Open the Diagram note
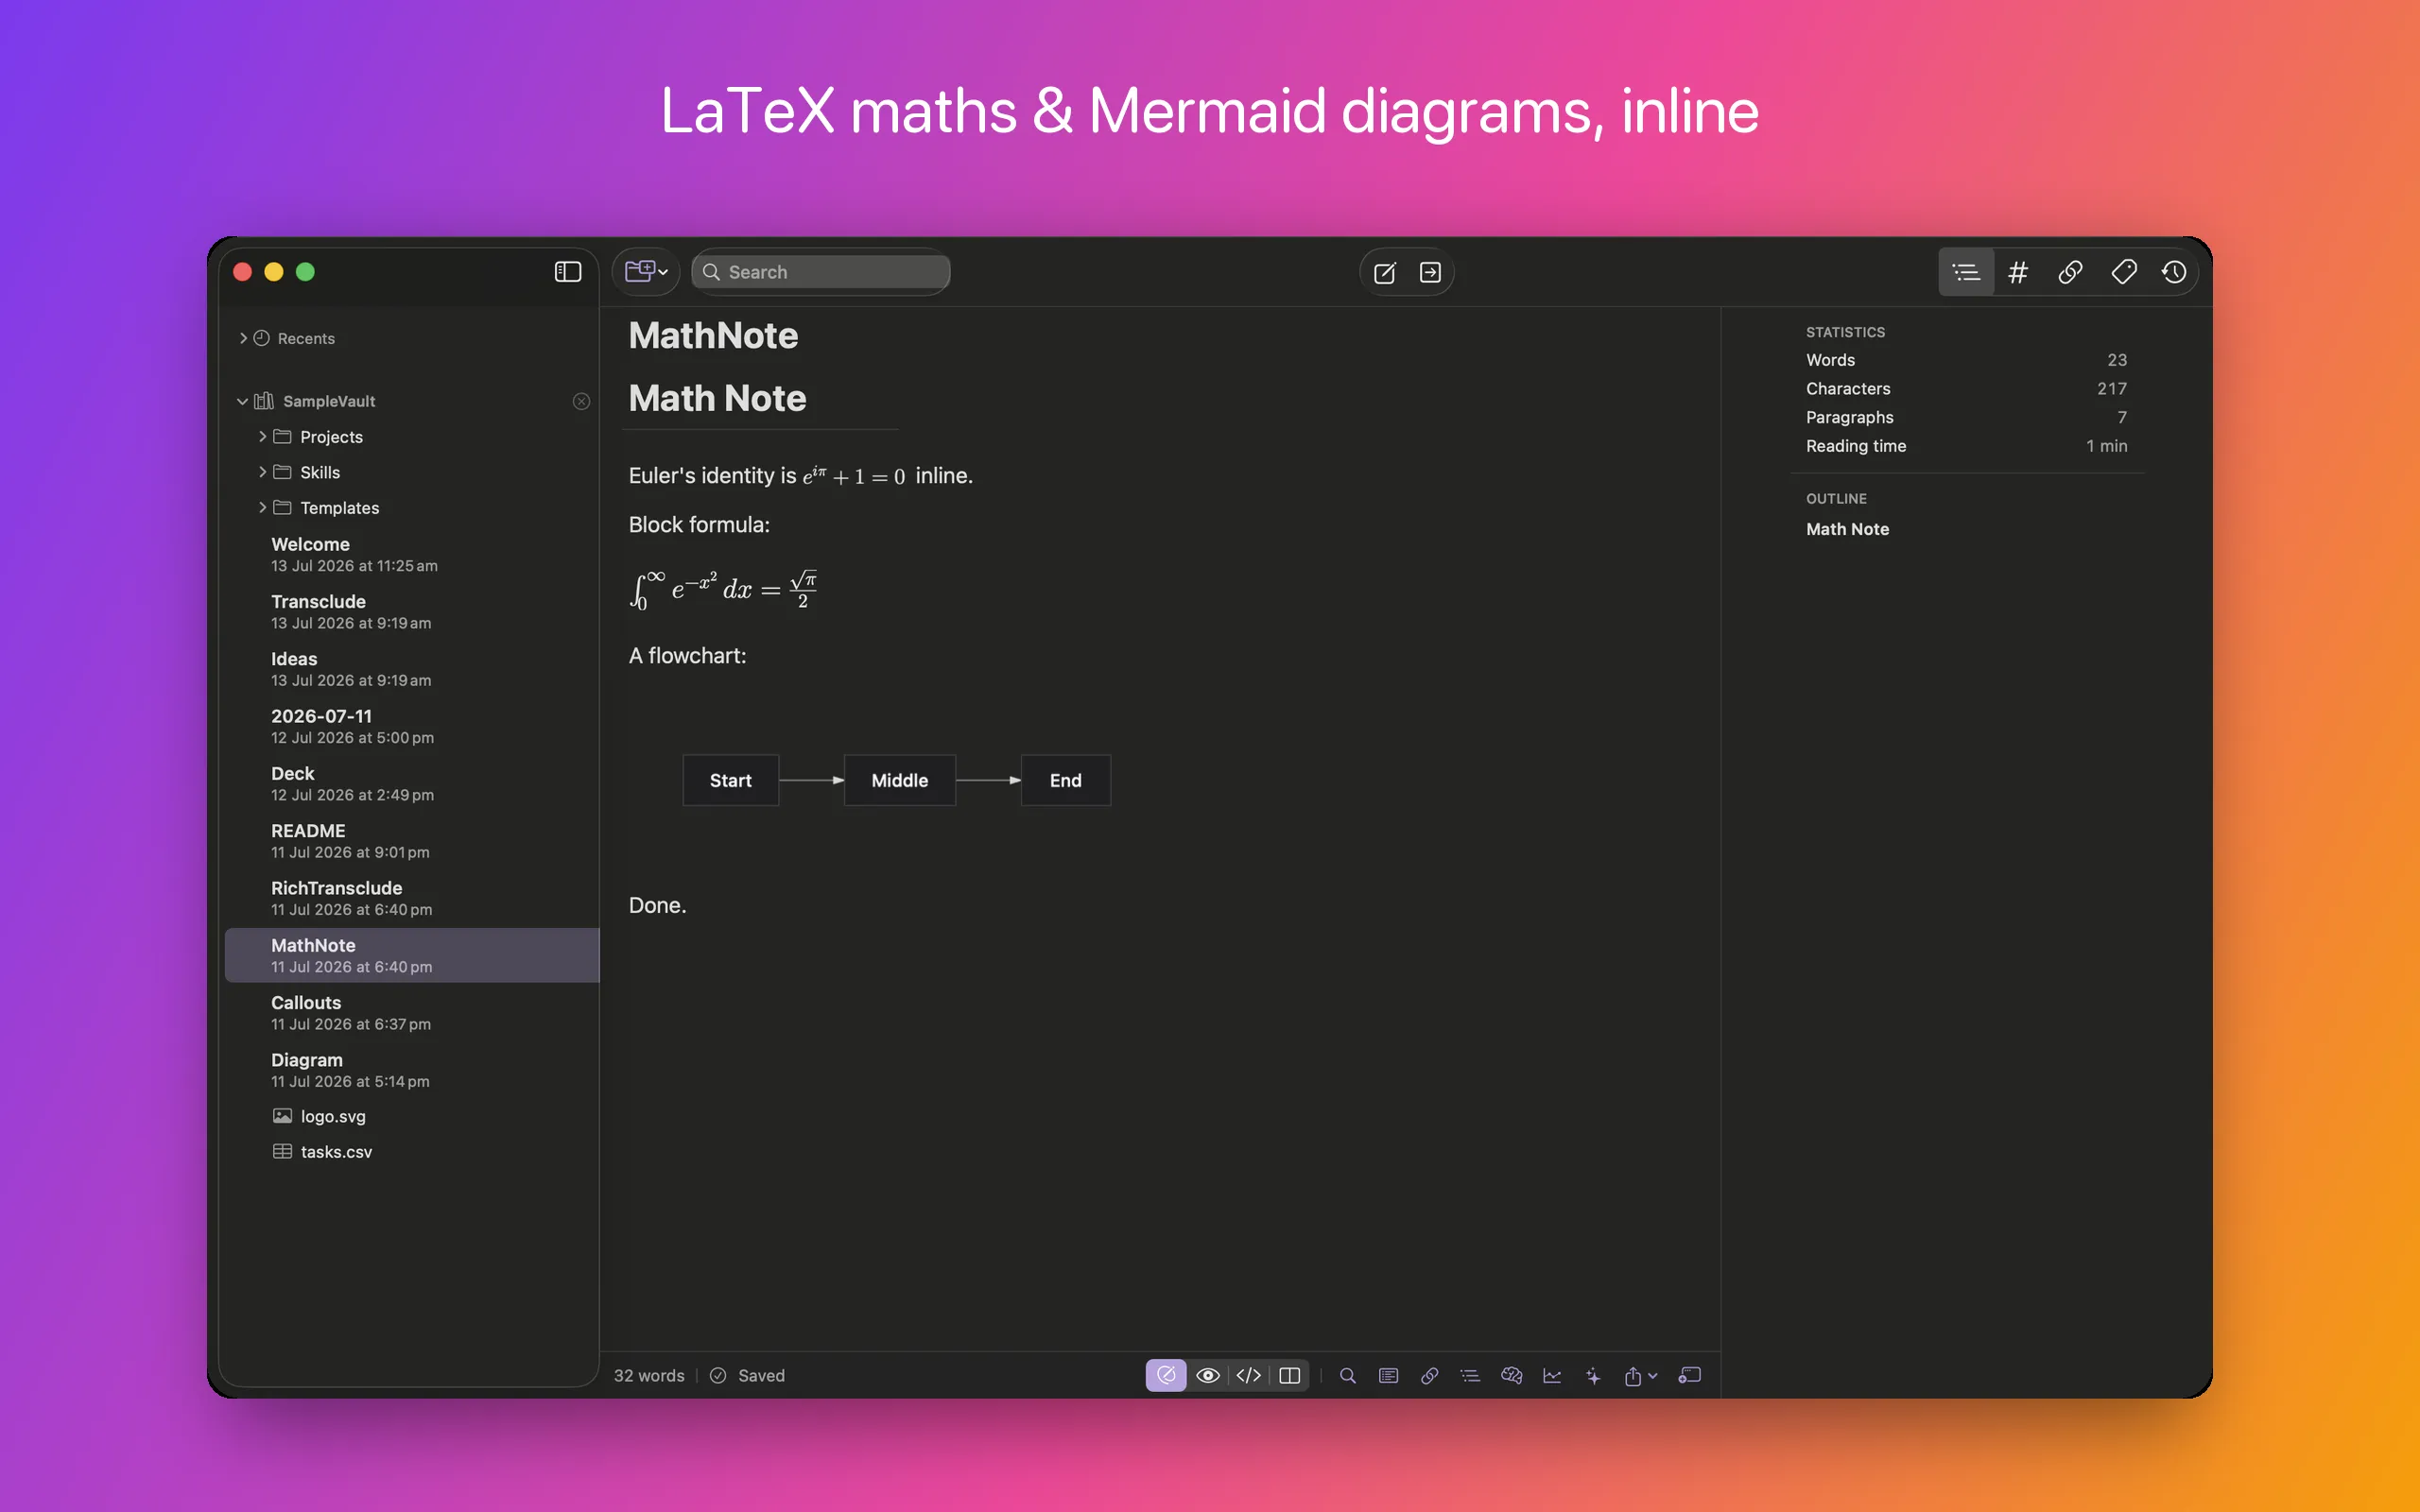 412,1070
